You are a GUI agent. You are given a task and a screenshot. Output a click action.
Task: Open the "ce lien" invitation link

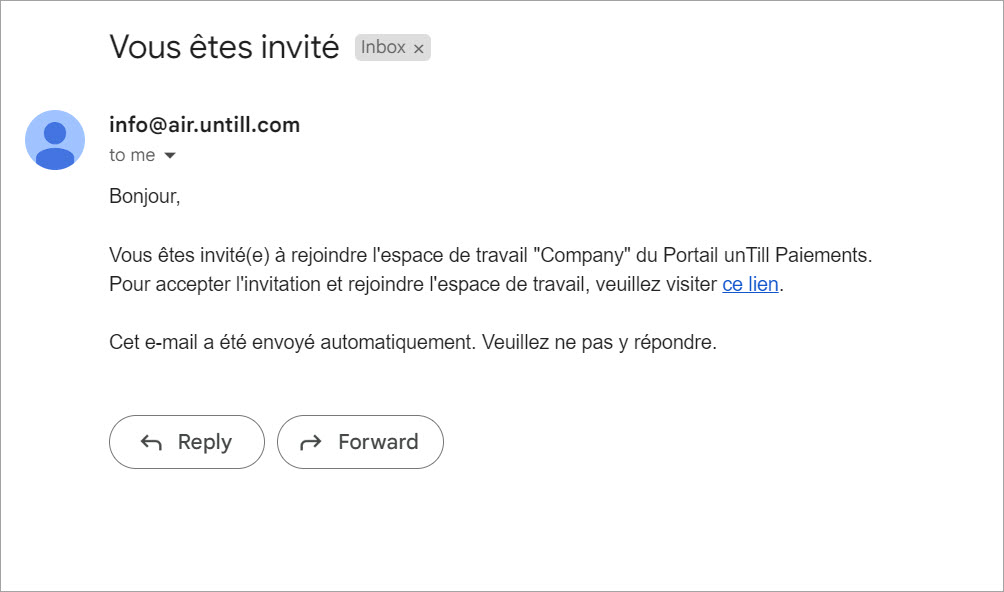click(x=750, y=284)
